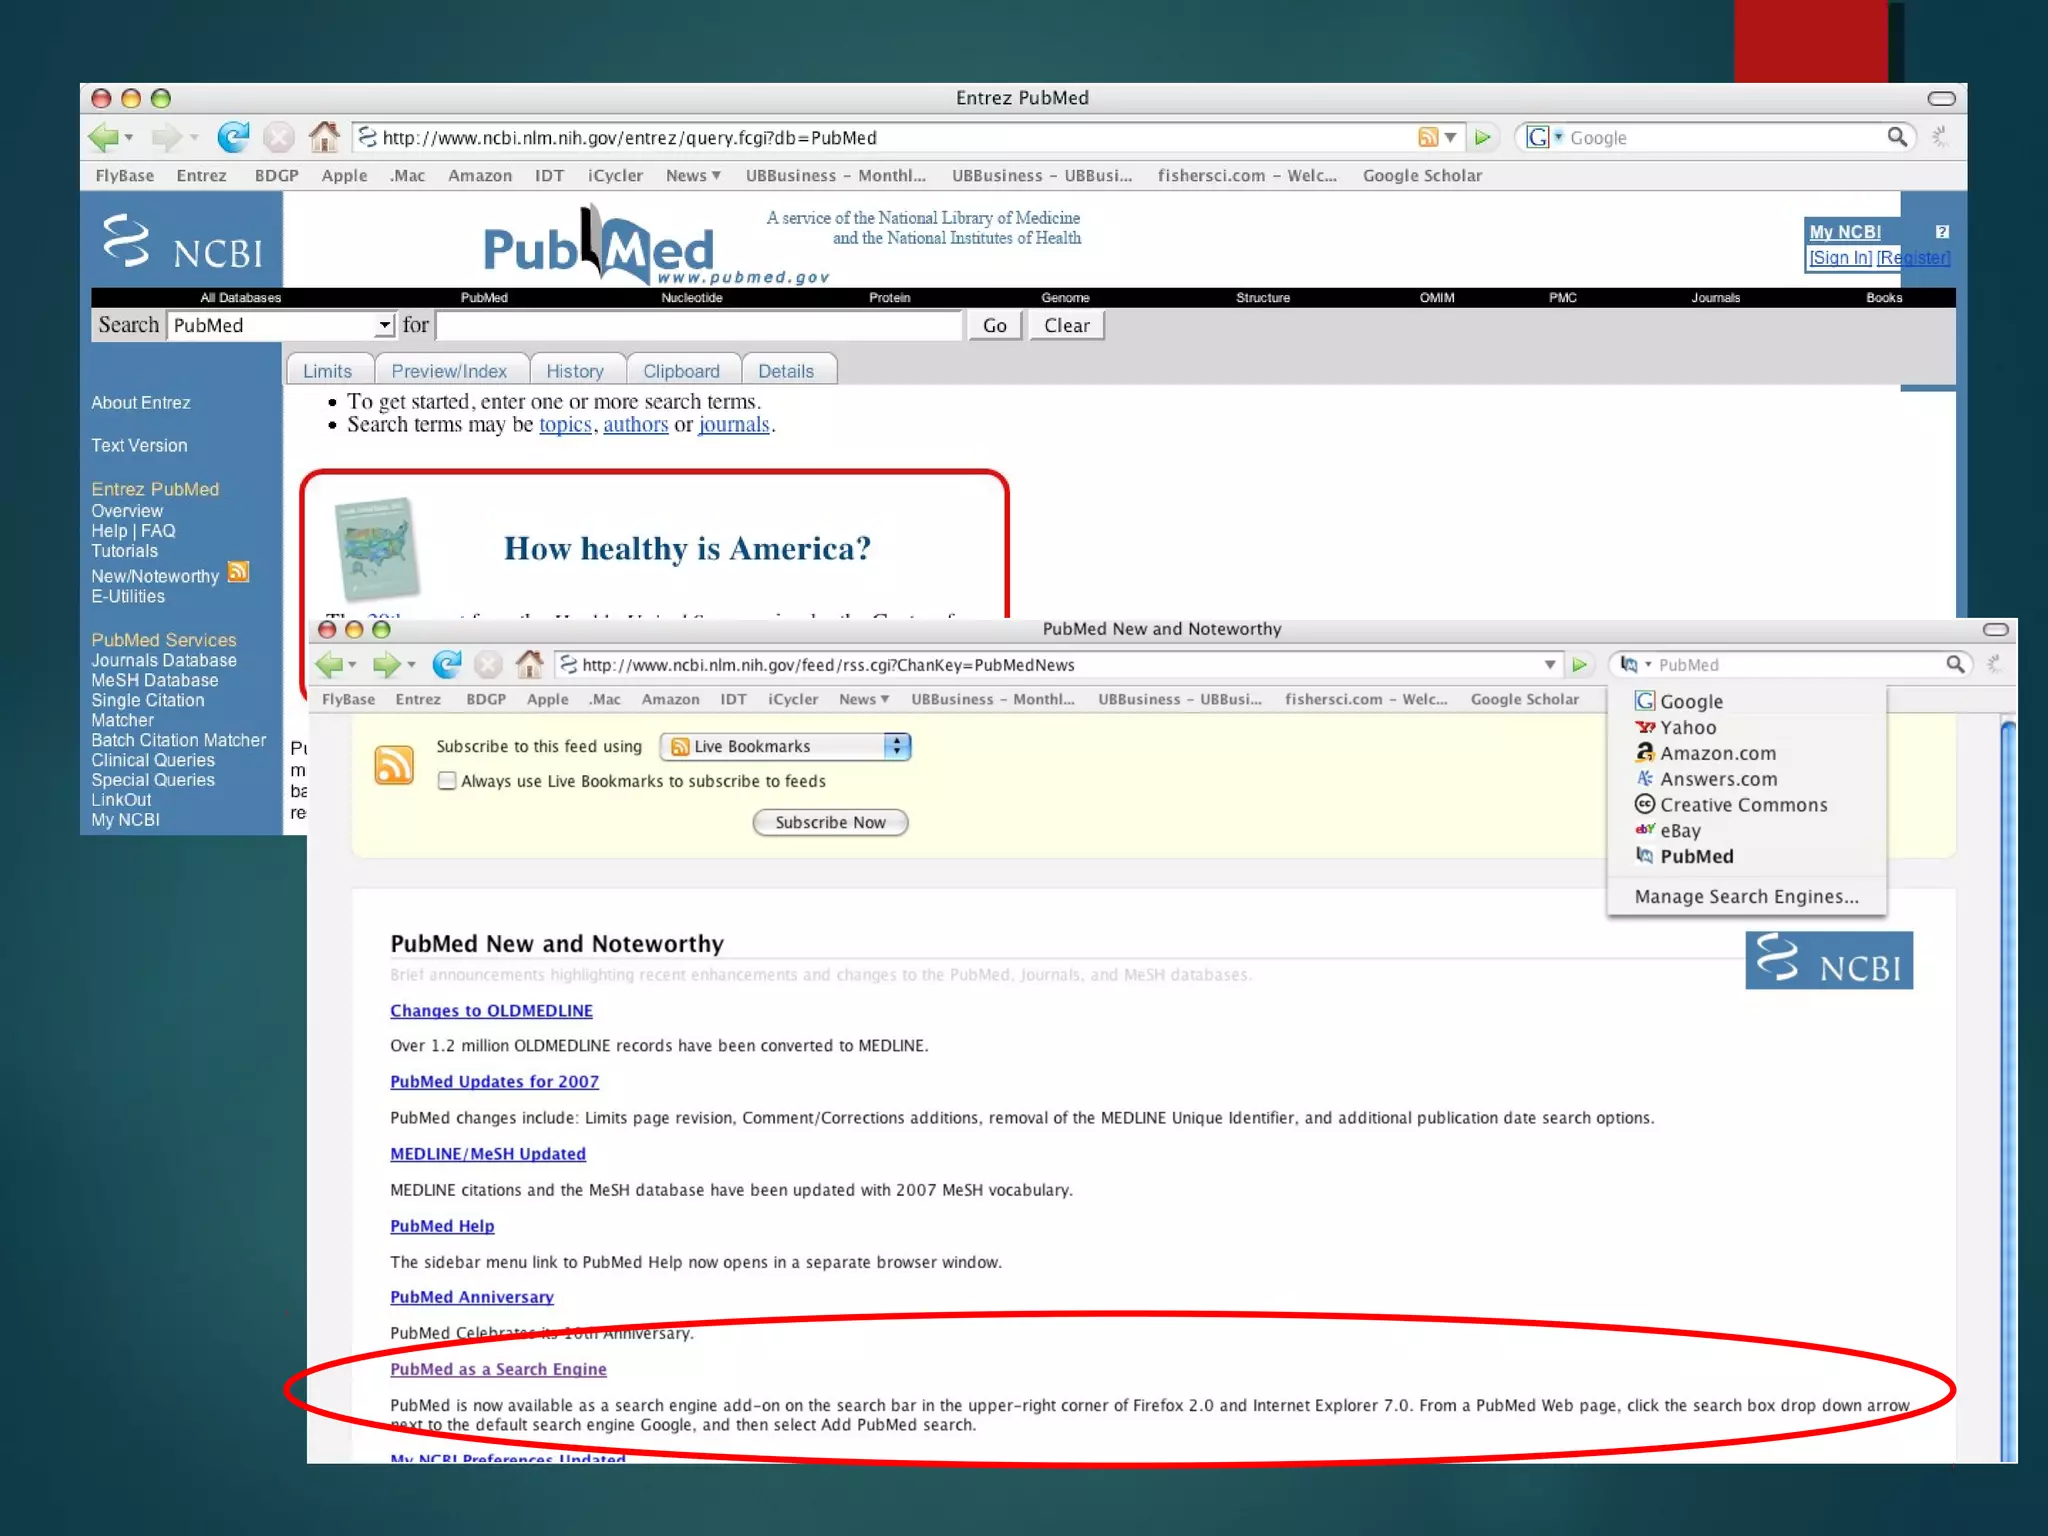Enable Always use Live Bookmarks checkbox
The width and height of the screenshot is (2048, 1536).
(447, 781)
